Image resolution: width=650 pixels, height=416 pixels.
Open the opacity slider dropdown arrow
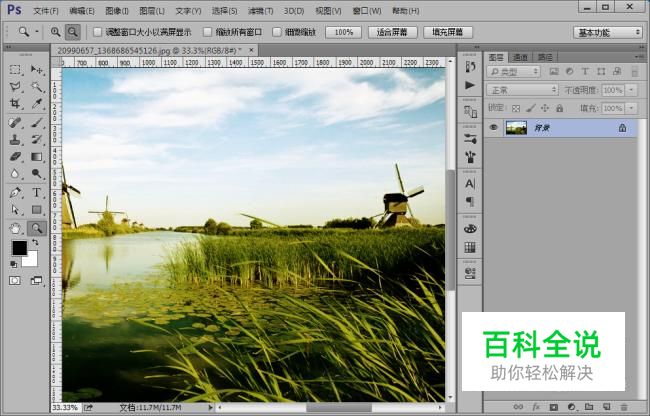click(x=631, y=90)
